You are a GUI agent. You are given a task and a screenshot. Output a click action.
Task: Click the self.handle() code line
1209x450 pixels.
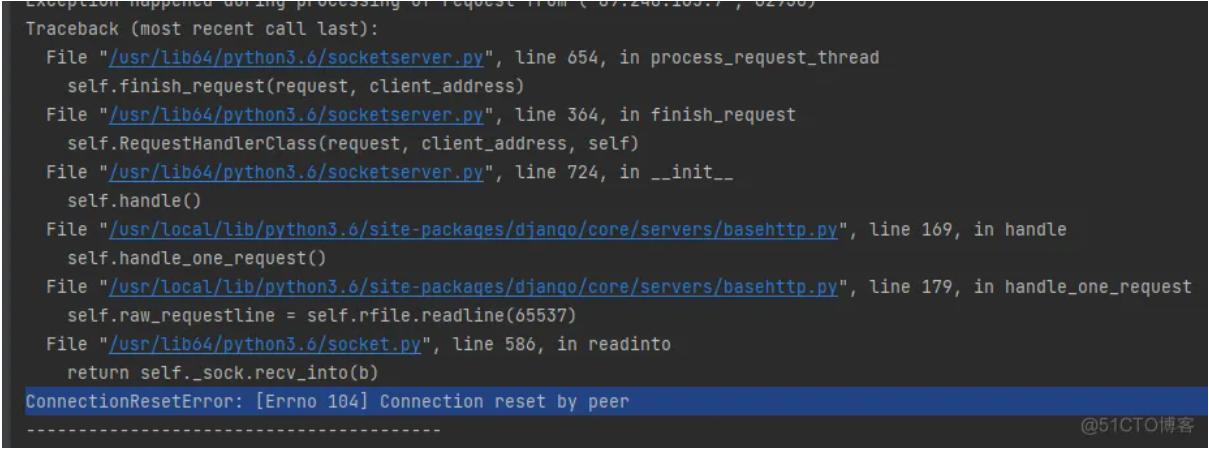(134, 201)
